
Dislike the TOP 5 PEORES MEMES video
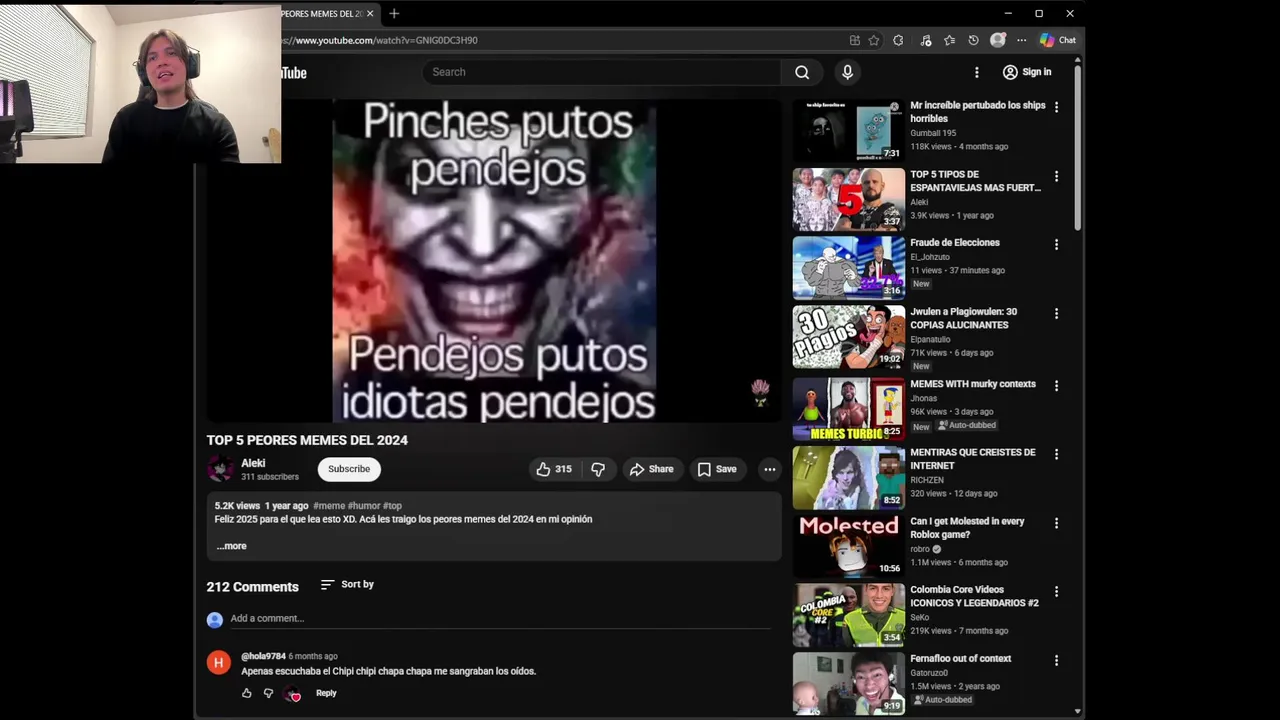click(598, 469)
